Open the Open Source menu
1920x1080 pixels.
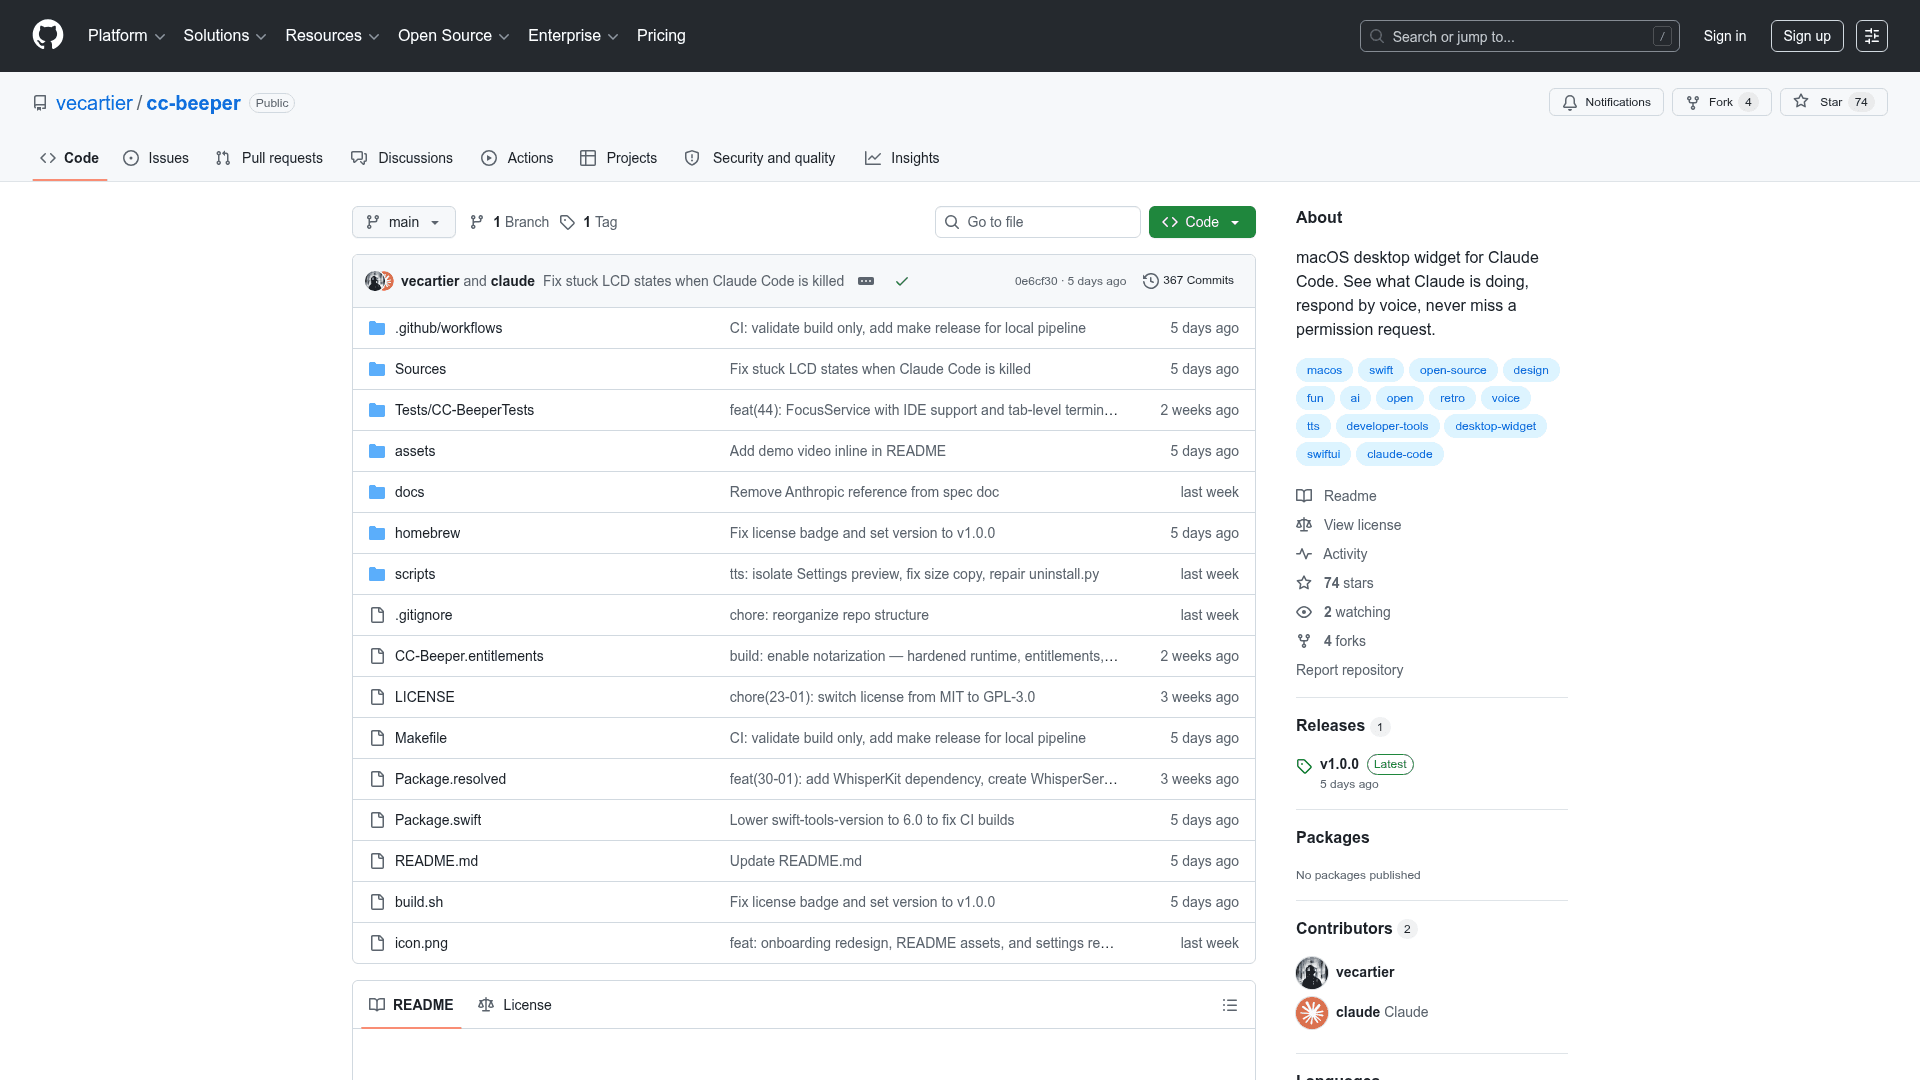[453, 35]
